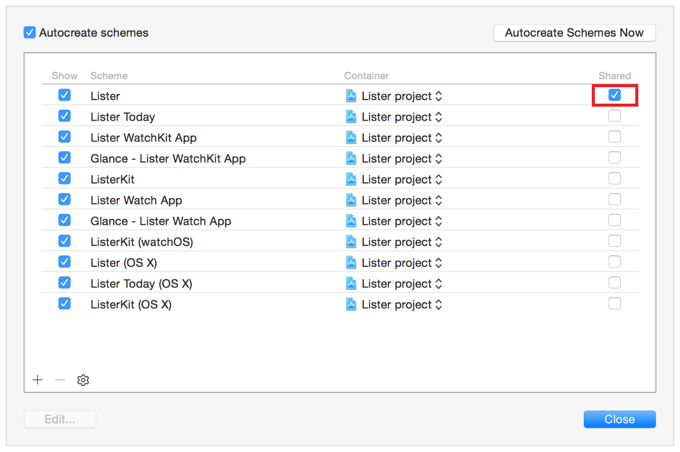The image size is (680, 452).
Task: Open Container dropdown for Lister Today scheme
Action: pos(394,117)
